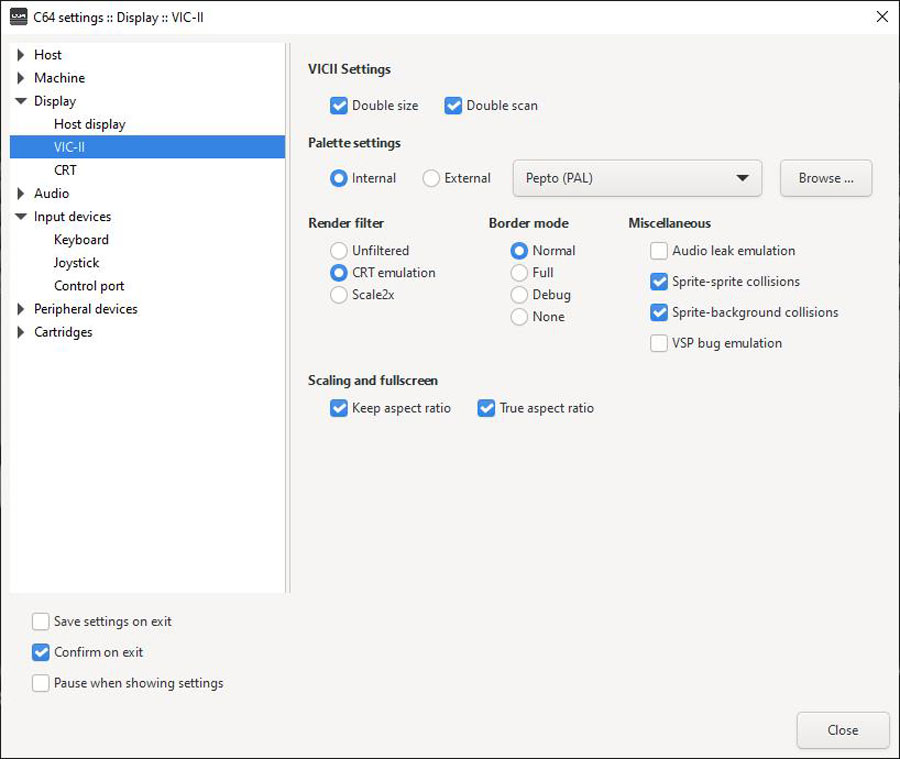Disable the Double scan checkbox
The height and width of the screenshot is (759, 900).
pos(453,106)
